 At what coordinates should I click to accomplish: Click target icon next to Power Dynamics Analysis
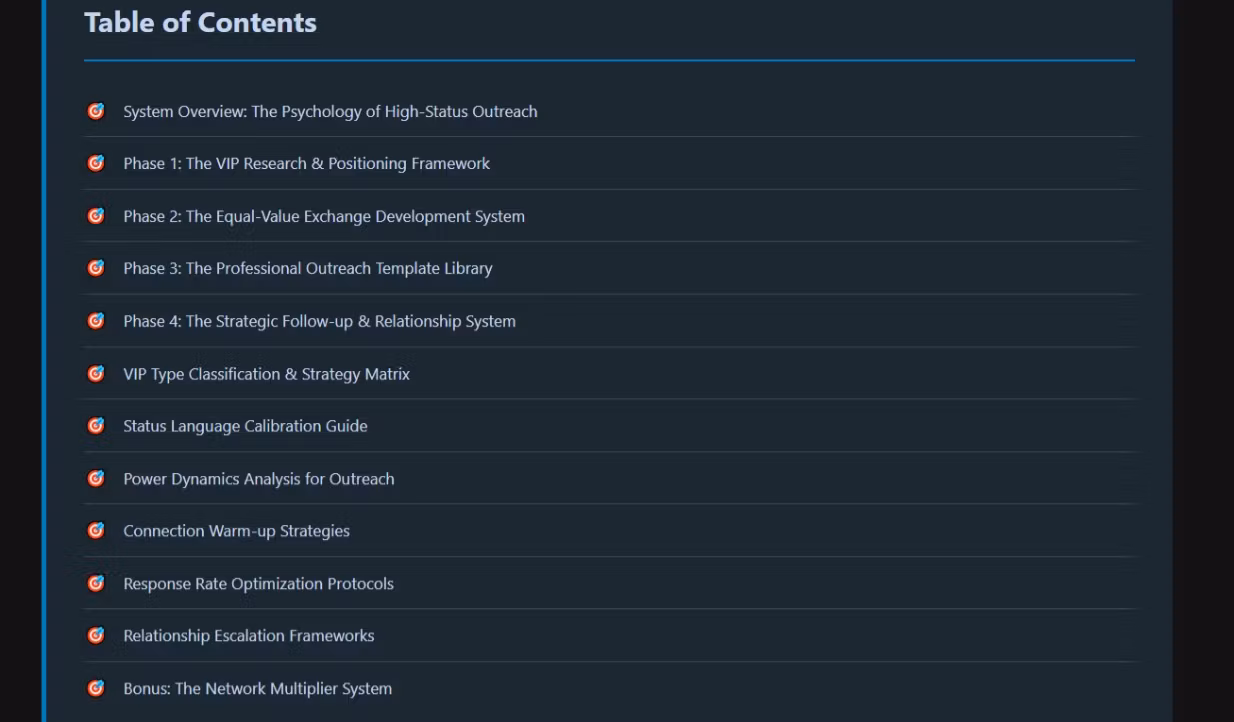pyautogui.click(x=96, y=479)
